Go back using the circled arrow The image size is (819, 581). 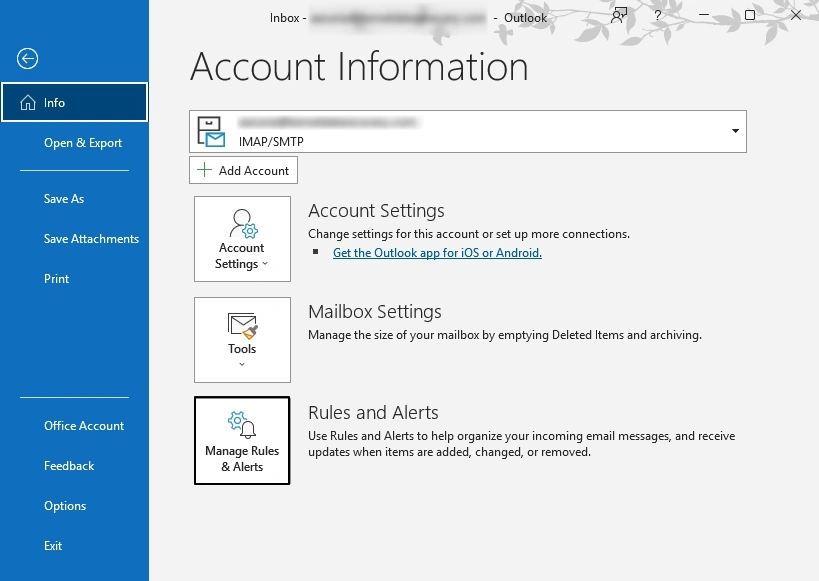pos(27,59)
